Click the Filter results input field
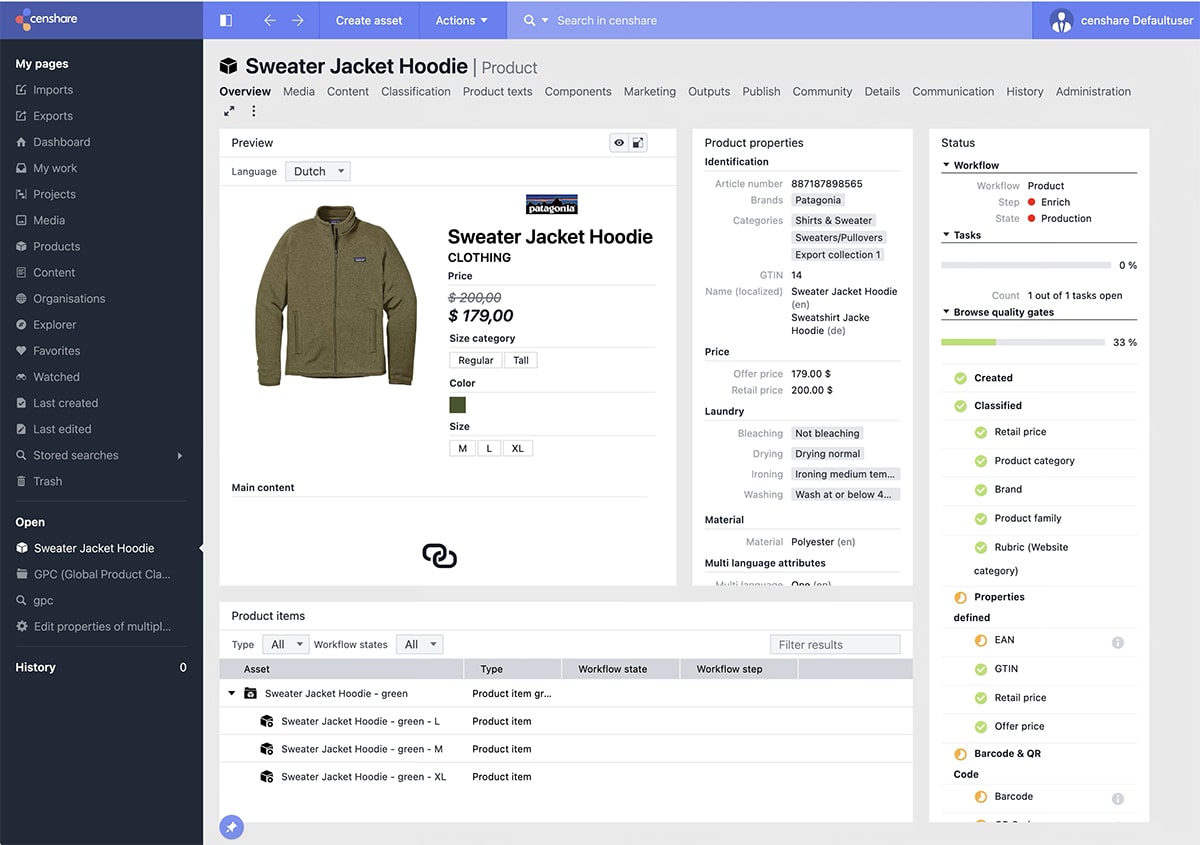Image resolution: width=1200 pixels, height=845 pixels. pos(835,645)
